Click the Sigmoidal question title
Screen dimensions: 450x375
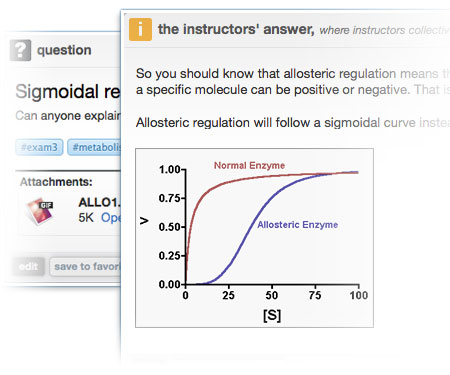pos(68,92)
